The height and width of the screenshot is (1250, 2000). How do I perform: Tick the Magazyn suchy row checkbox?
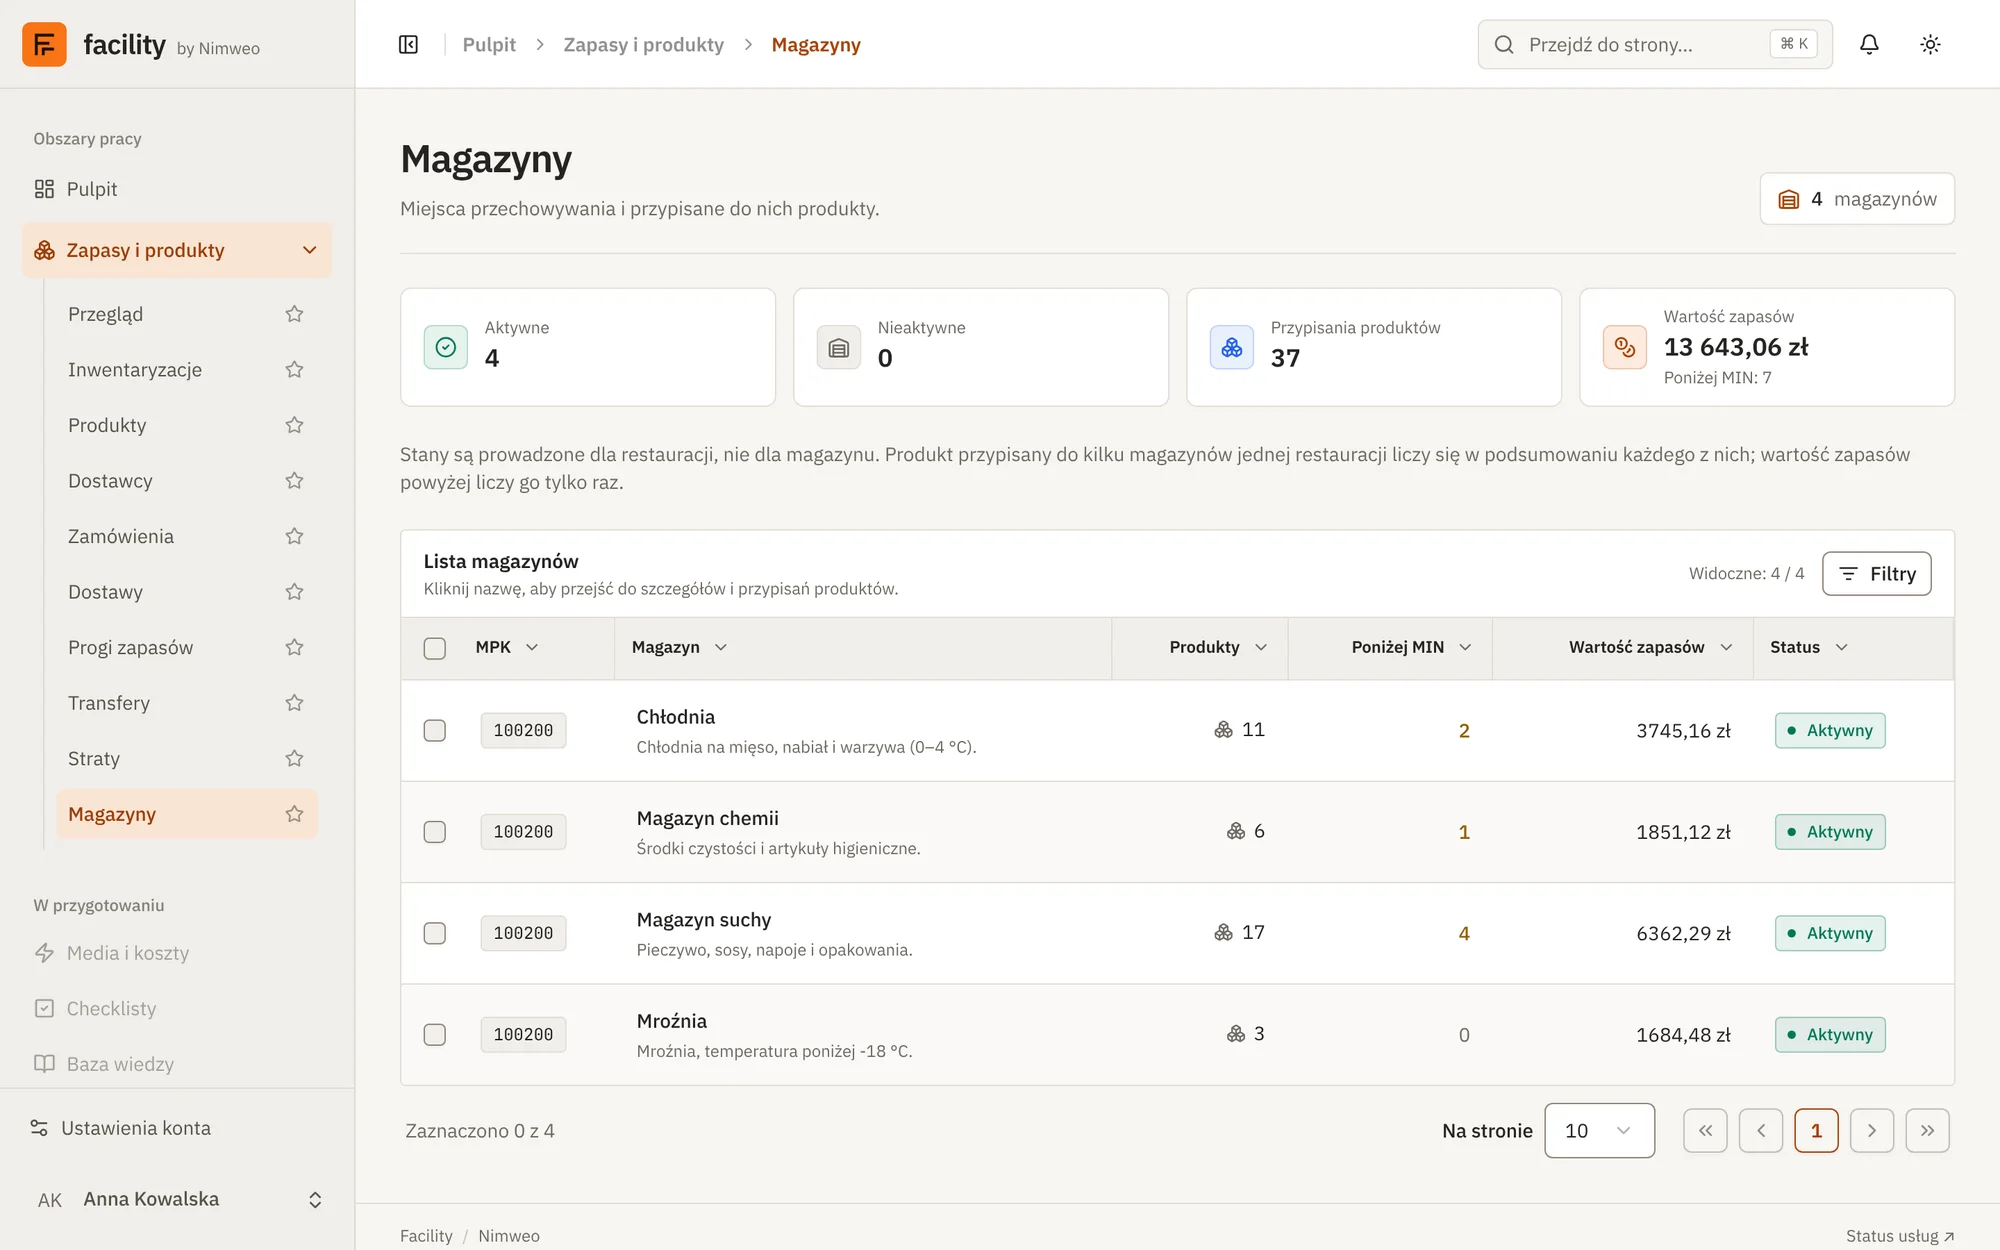434,933
